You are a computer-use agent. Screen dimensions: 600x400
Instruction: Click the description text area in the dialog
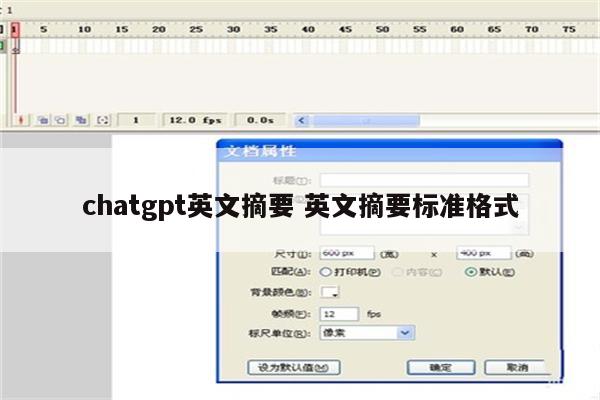click(x=424, y=214)
